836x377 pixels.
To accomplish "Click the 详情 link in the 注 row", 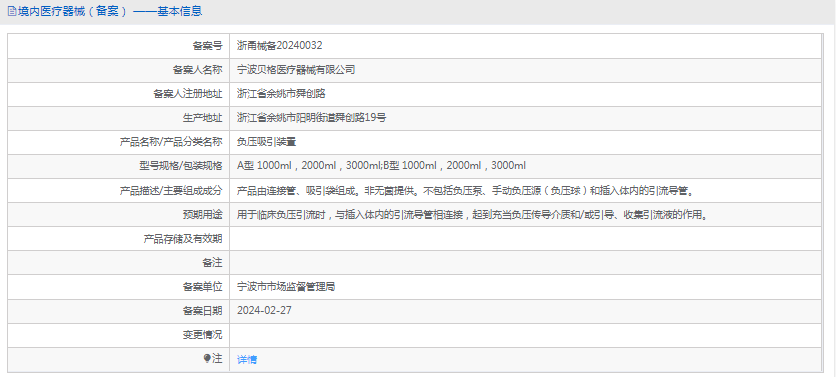I will pyautogui.click(x=247, y=360).
